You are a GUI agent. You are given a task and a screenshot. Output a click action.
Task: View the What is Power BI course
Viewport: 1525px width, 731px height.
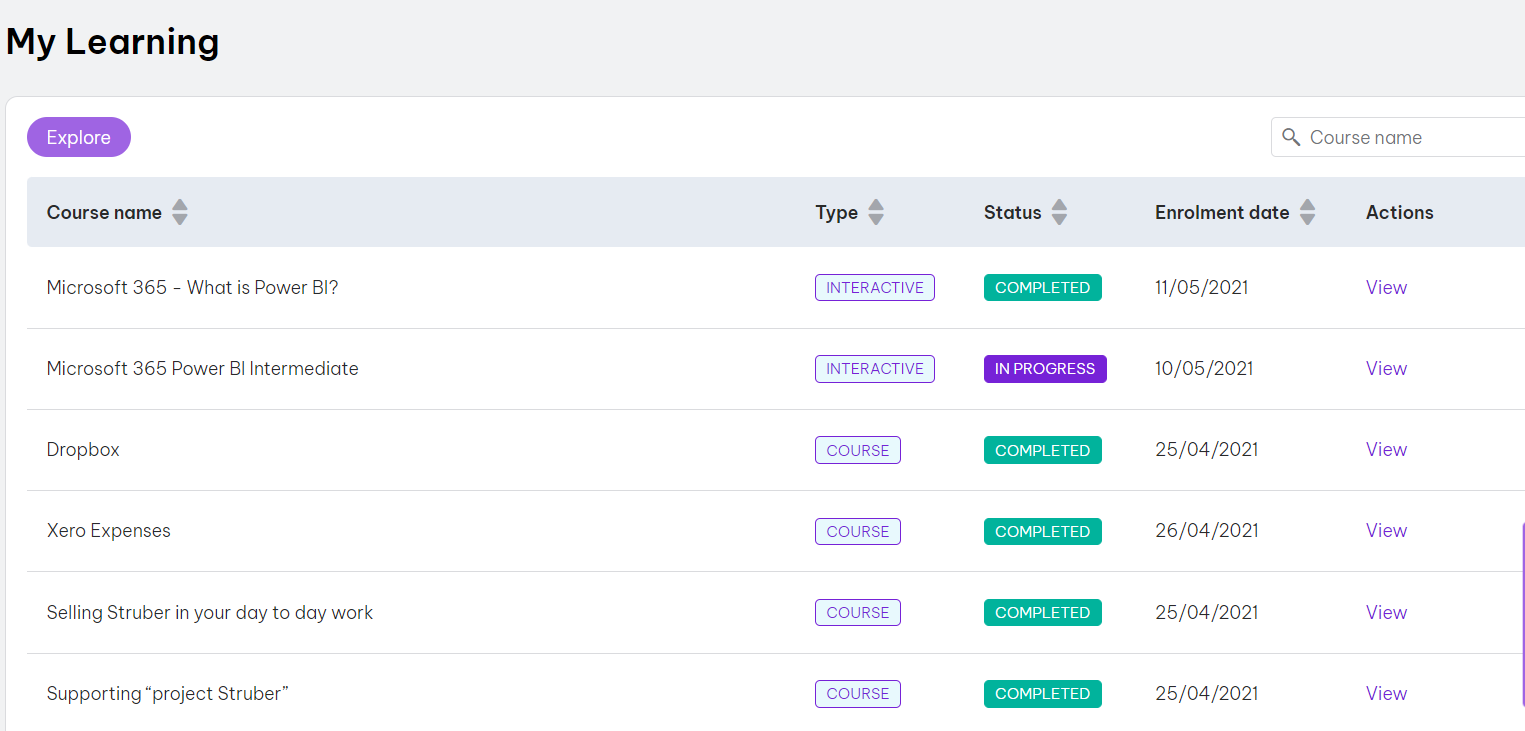(x=1386, y=287)
